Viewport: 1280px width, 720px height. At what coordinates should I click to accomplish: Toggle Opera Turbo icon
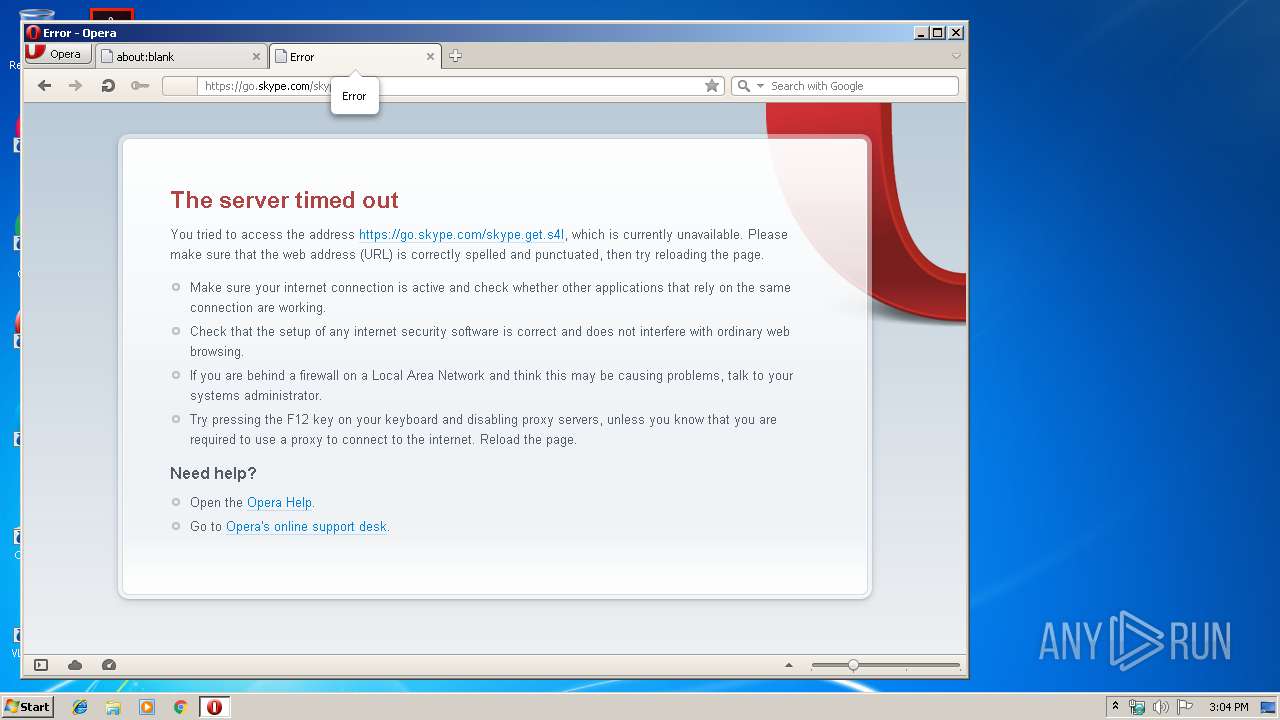coord(109,665)
